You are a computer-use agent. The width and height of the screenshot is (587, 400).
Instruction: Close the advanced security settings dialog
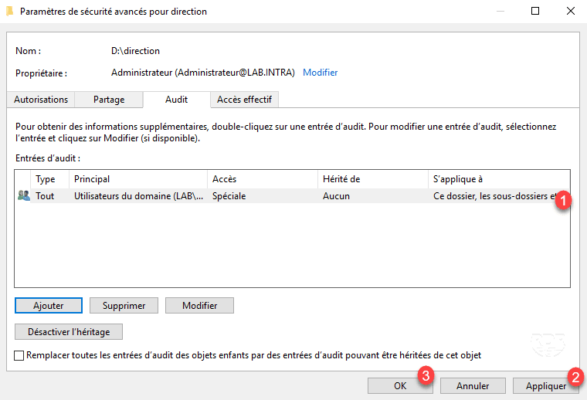click(571, 11)
